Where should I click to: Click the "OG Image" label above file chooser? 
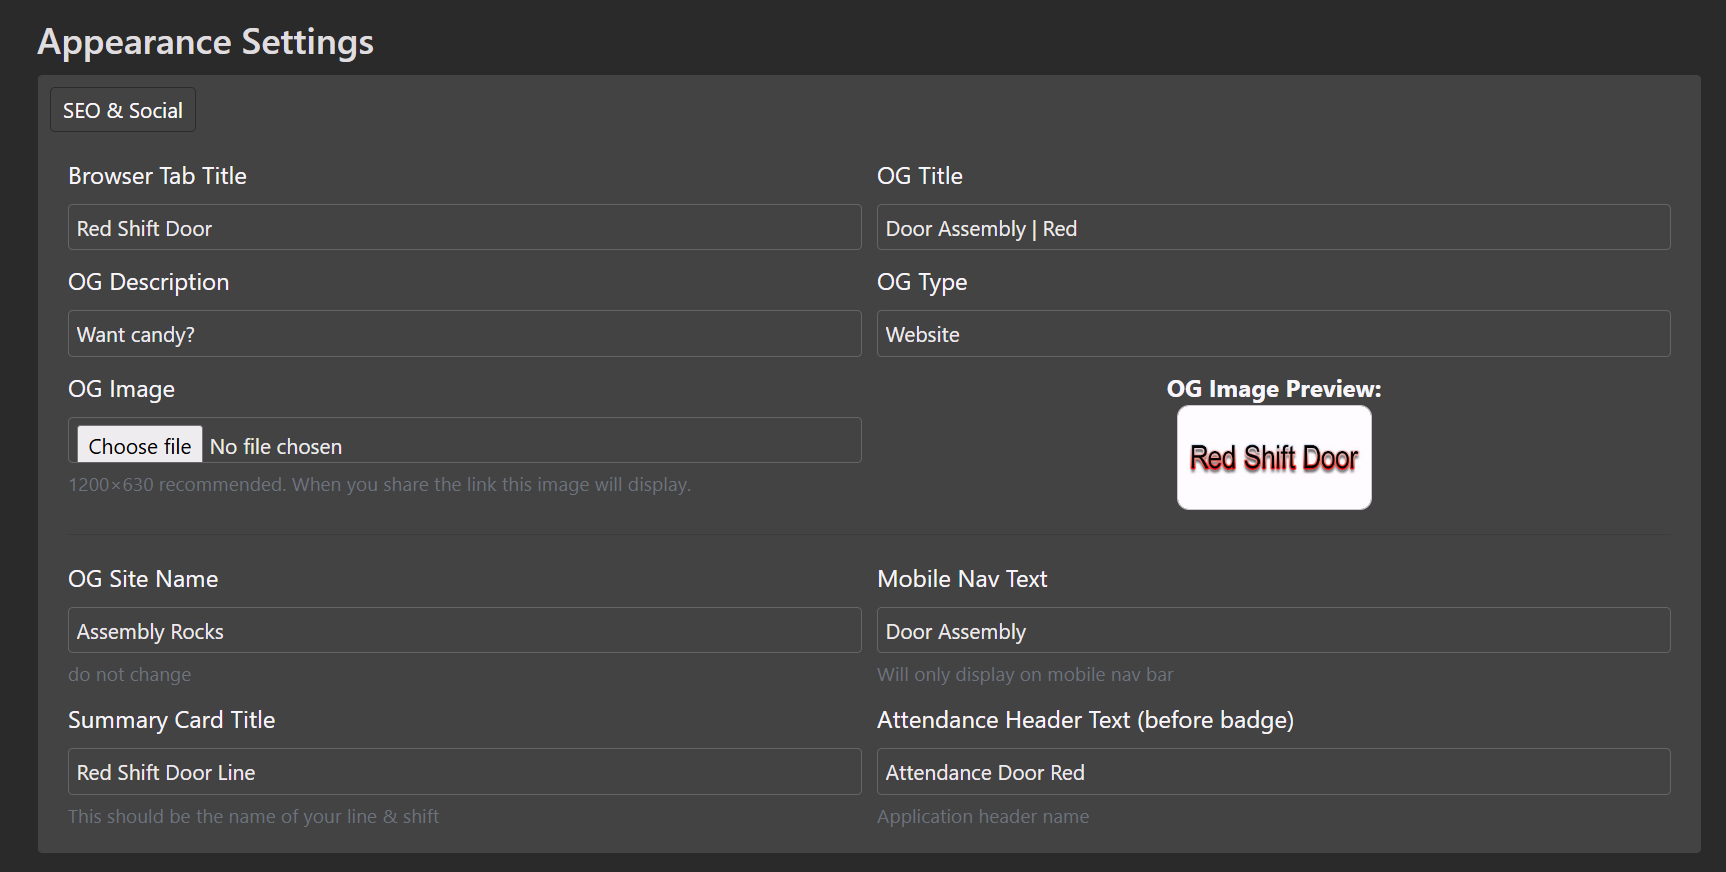pyautogui.click(x=121, y=389)
